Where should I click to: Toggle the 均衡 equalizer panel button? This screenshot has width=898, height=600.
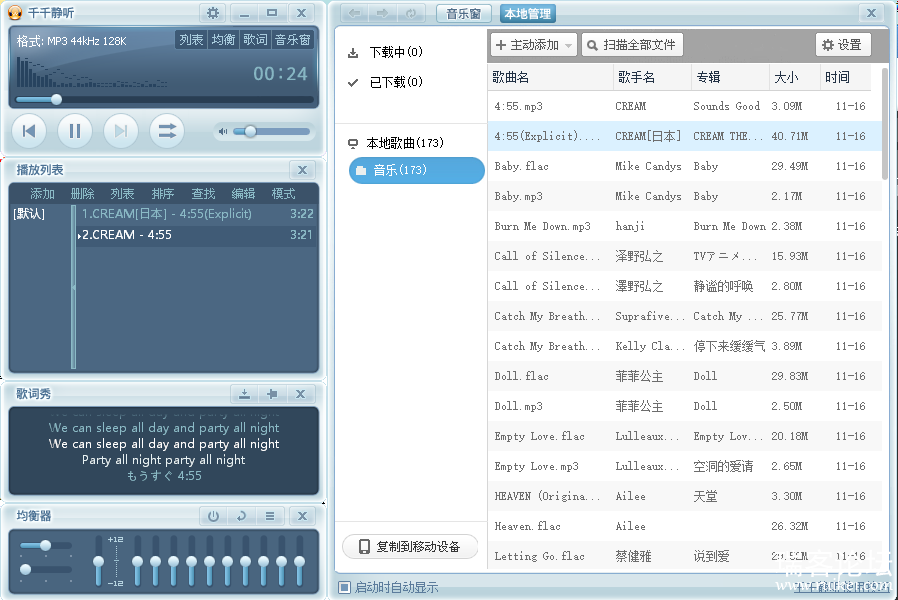(223, 40)
